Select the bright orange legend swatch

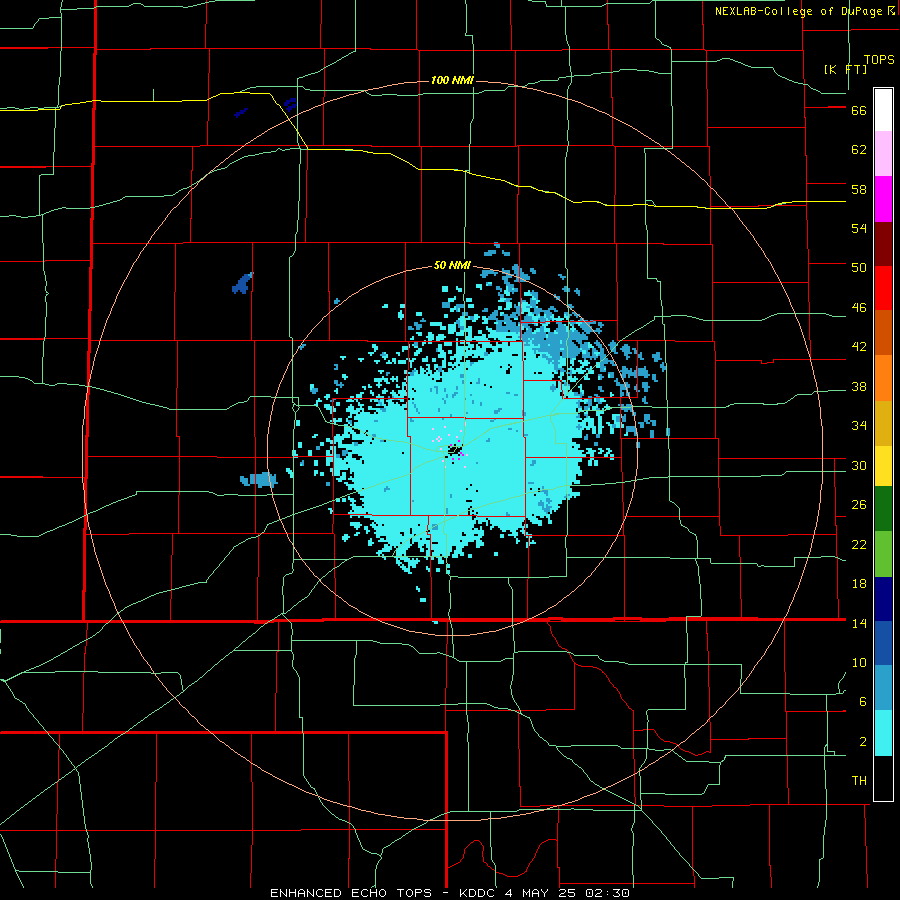point(883,378)
